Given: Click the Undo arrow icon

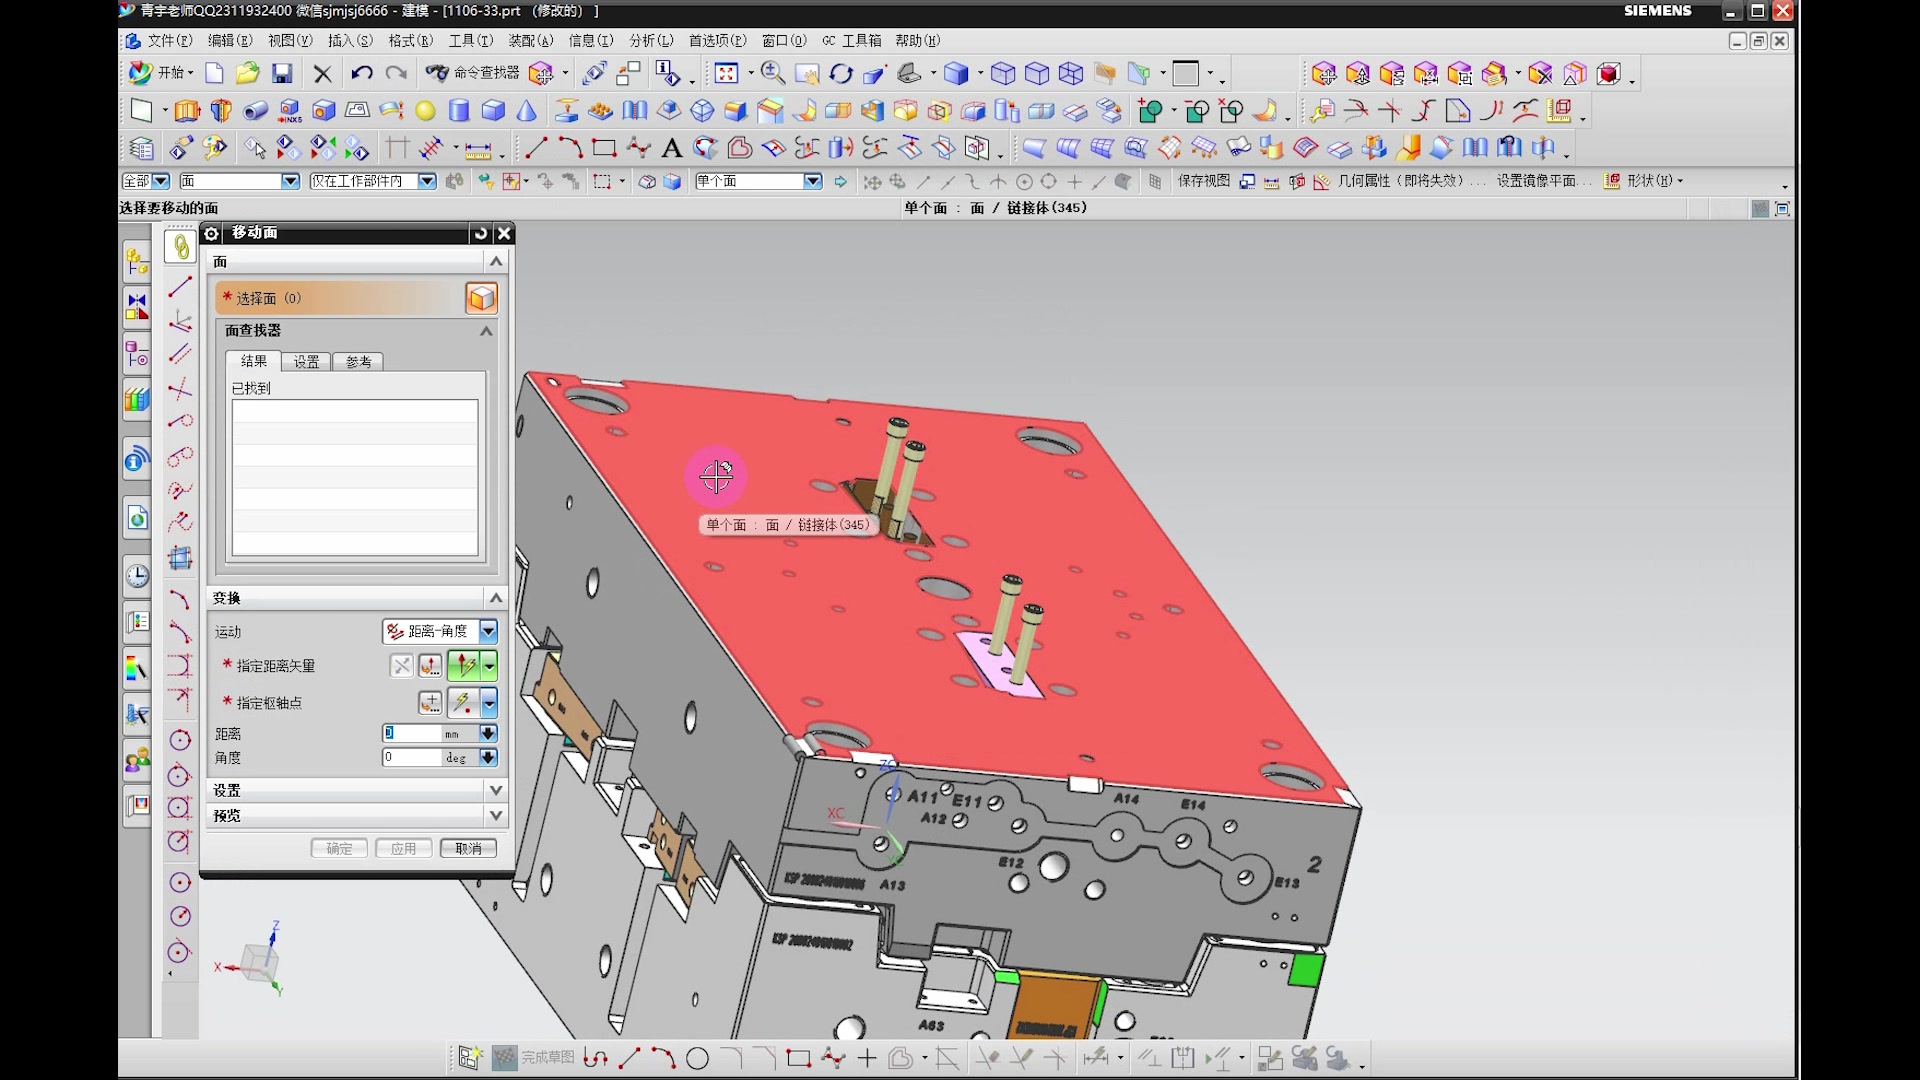Looking at the screenshot, I should [x=361, y=73].
